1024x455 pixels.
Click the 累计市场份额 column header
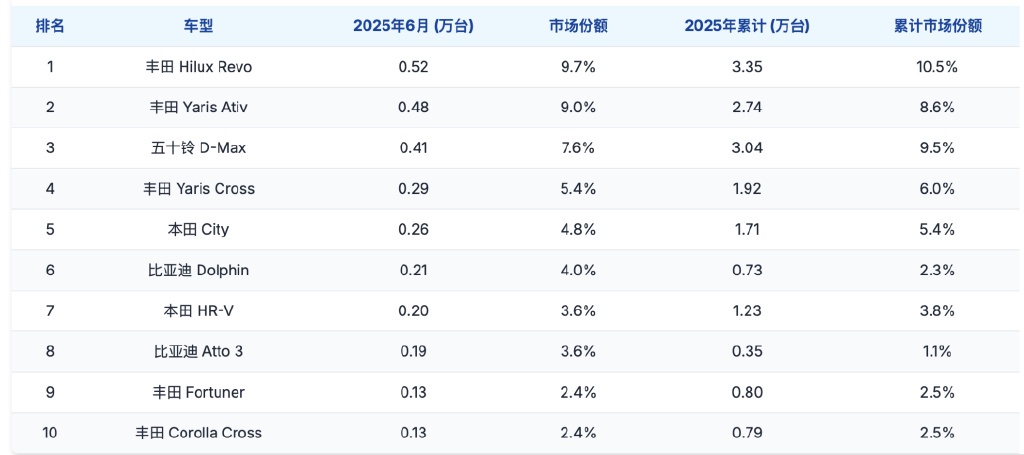(938, 27)
